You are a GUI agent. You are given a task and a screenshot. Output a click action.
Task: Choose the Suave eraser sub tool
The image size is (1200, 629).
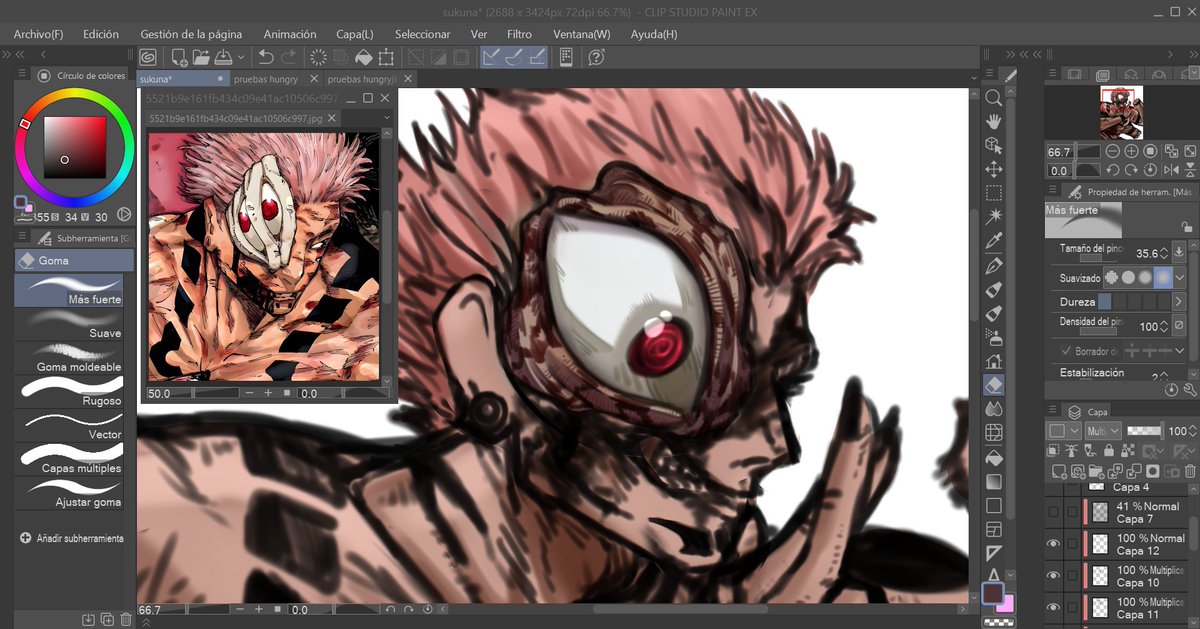pos(70,323)
